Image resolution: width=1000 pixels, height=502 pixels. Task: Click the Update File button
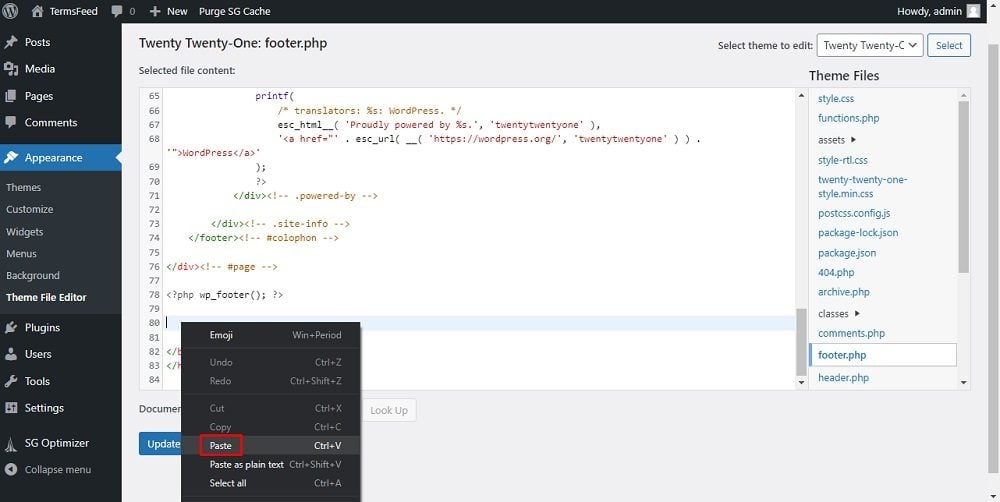pos(160,444)
